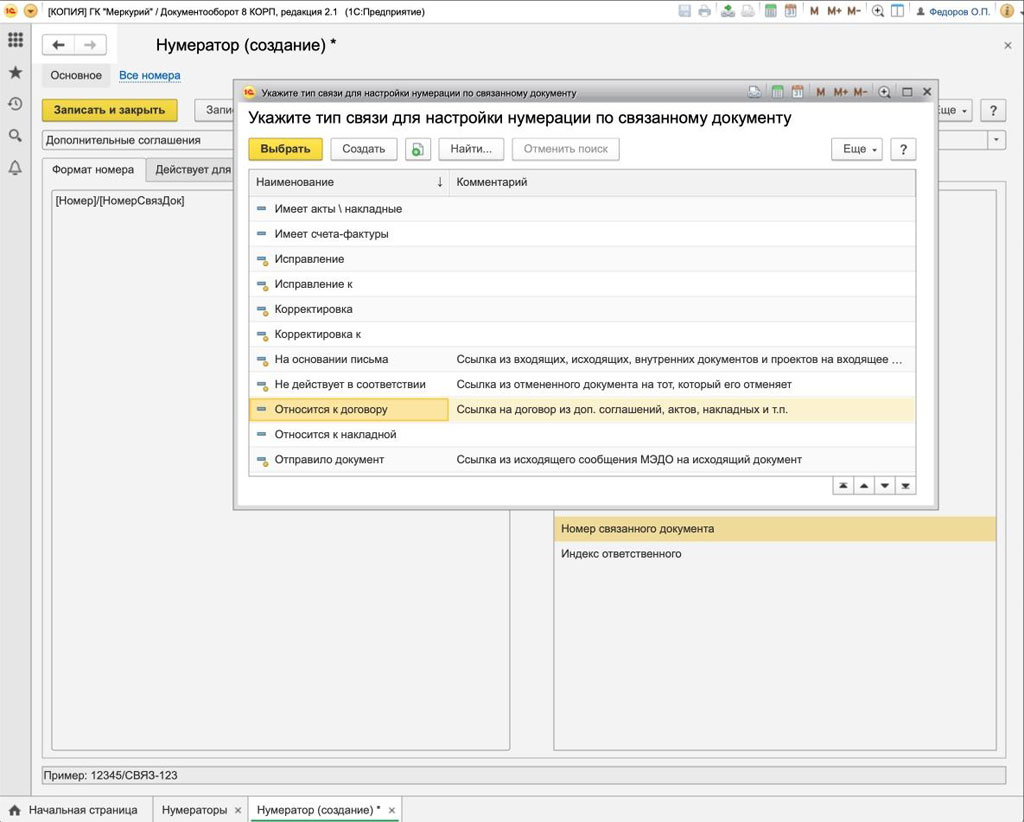Click the copy-item icon beside Создать

click(x=418, y=149)
